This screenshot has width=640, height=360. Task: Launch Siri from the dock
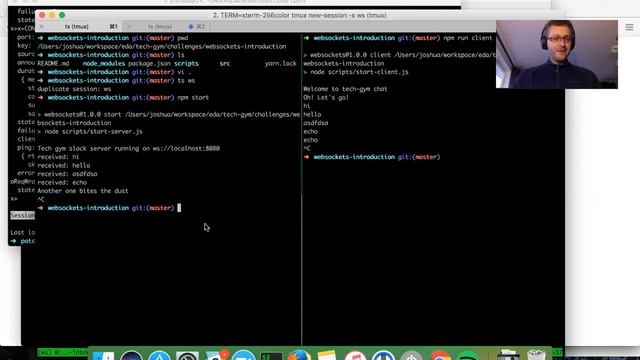coord(131,356)
